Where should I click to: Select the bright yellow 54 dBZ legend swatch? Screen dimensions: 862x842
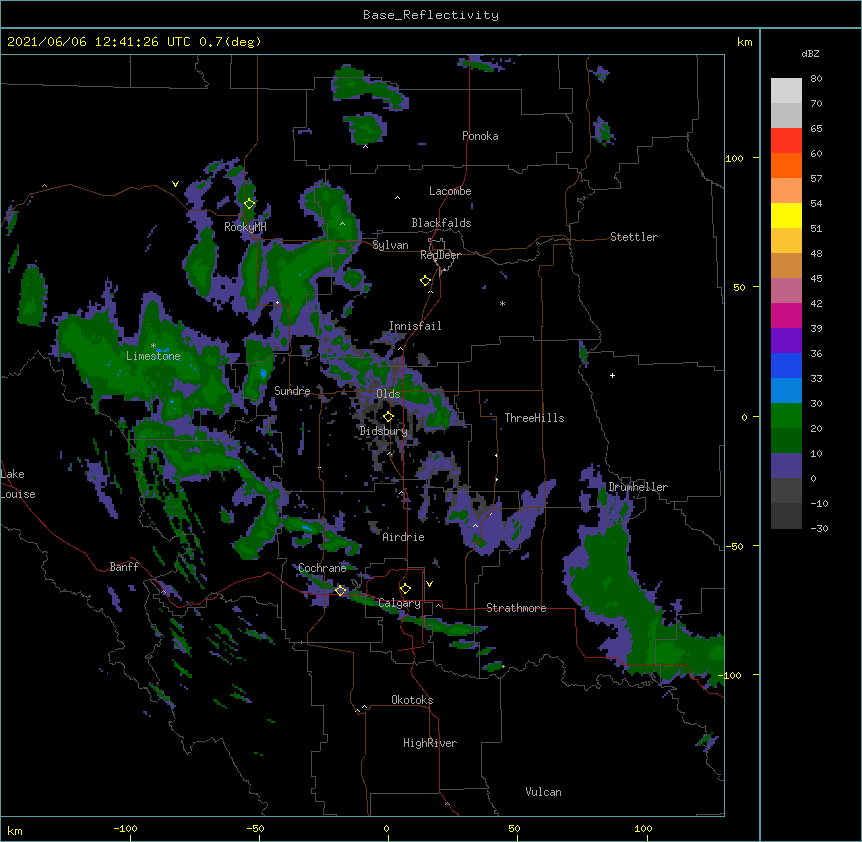point(786,215)
